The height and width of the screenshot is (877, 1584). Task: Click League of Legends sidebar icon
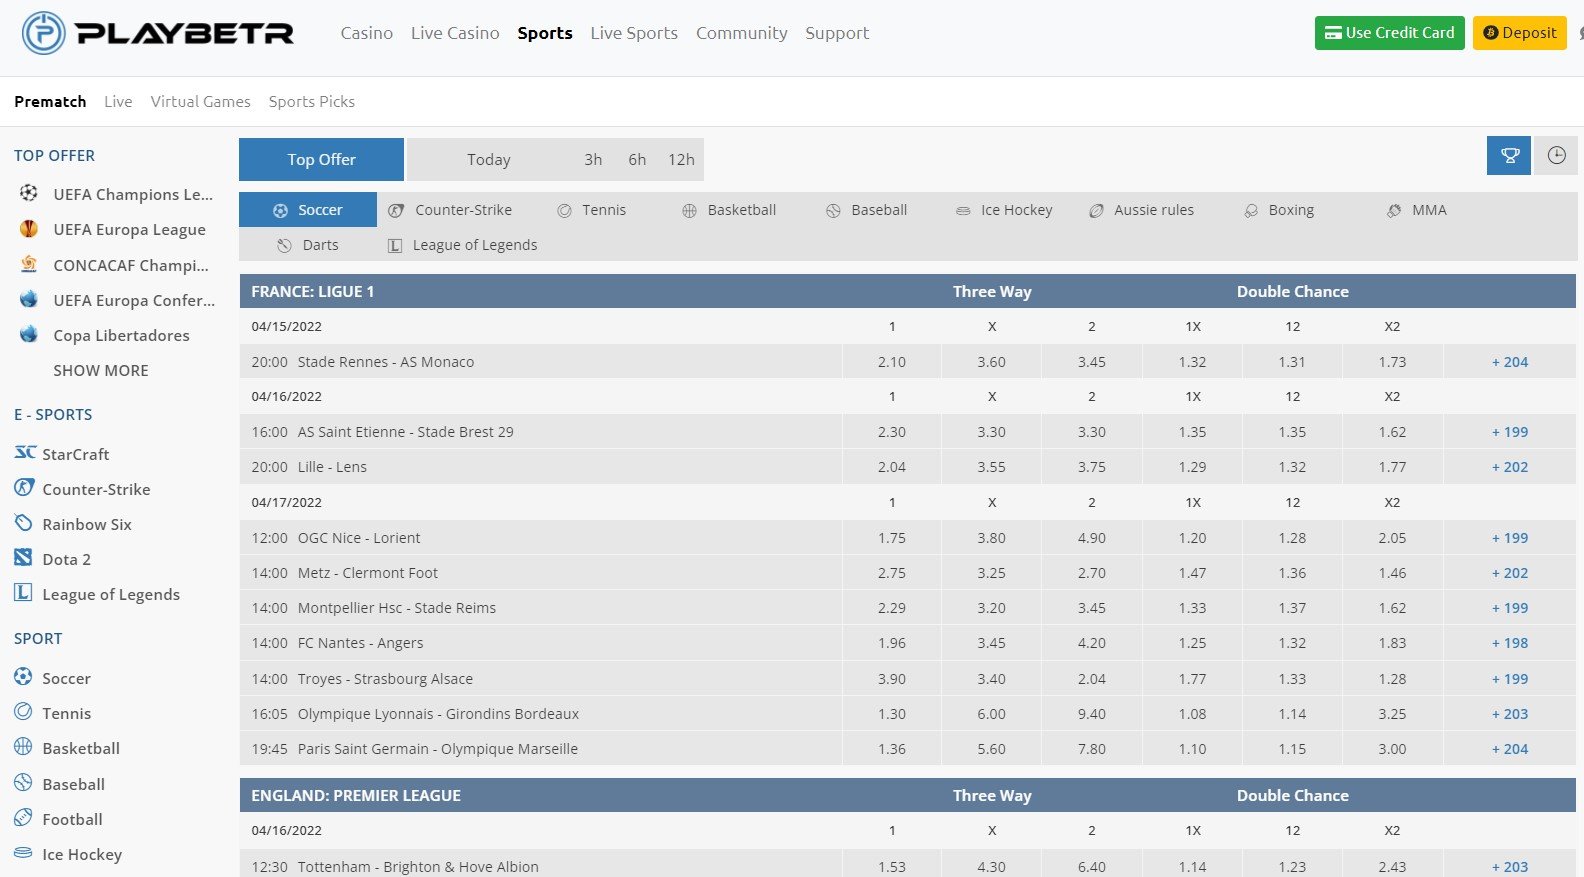[x=24, y=593]
